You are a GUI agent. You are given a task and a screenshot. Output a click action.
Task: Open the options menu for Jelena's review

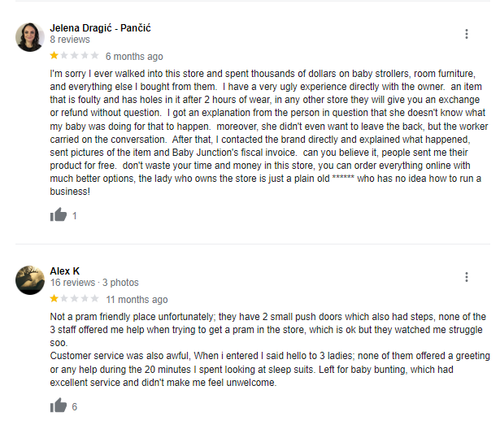click(466, 34)
